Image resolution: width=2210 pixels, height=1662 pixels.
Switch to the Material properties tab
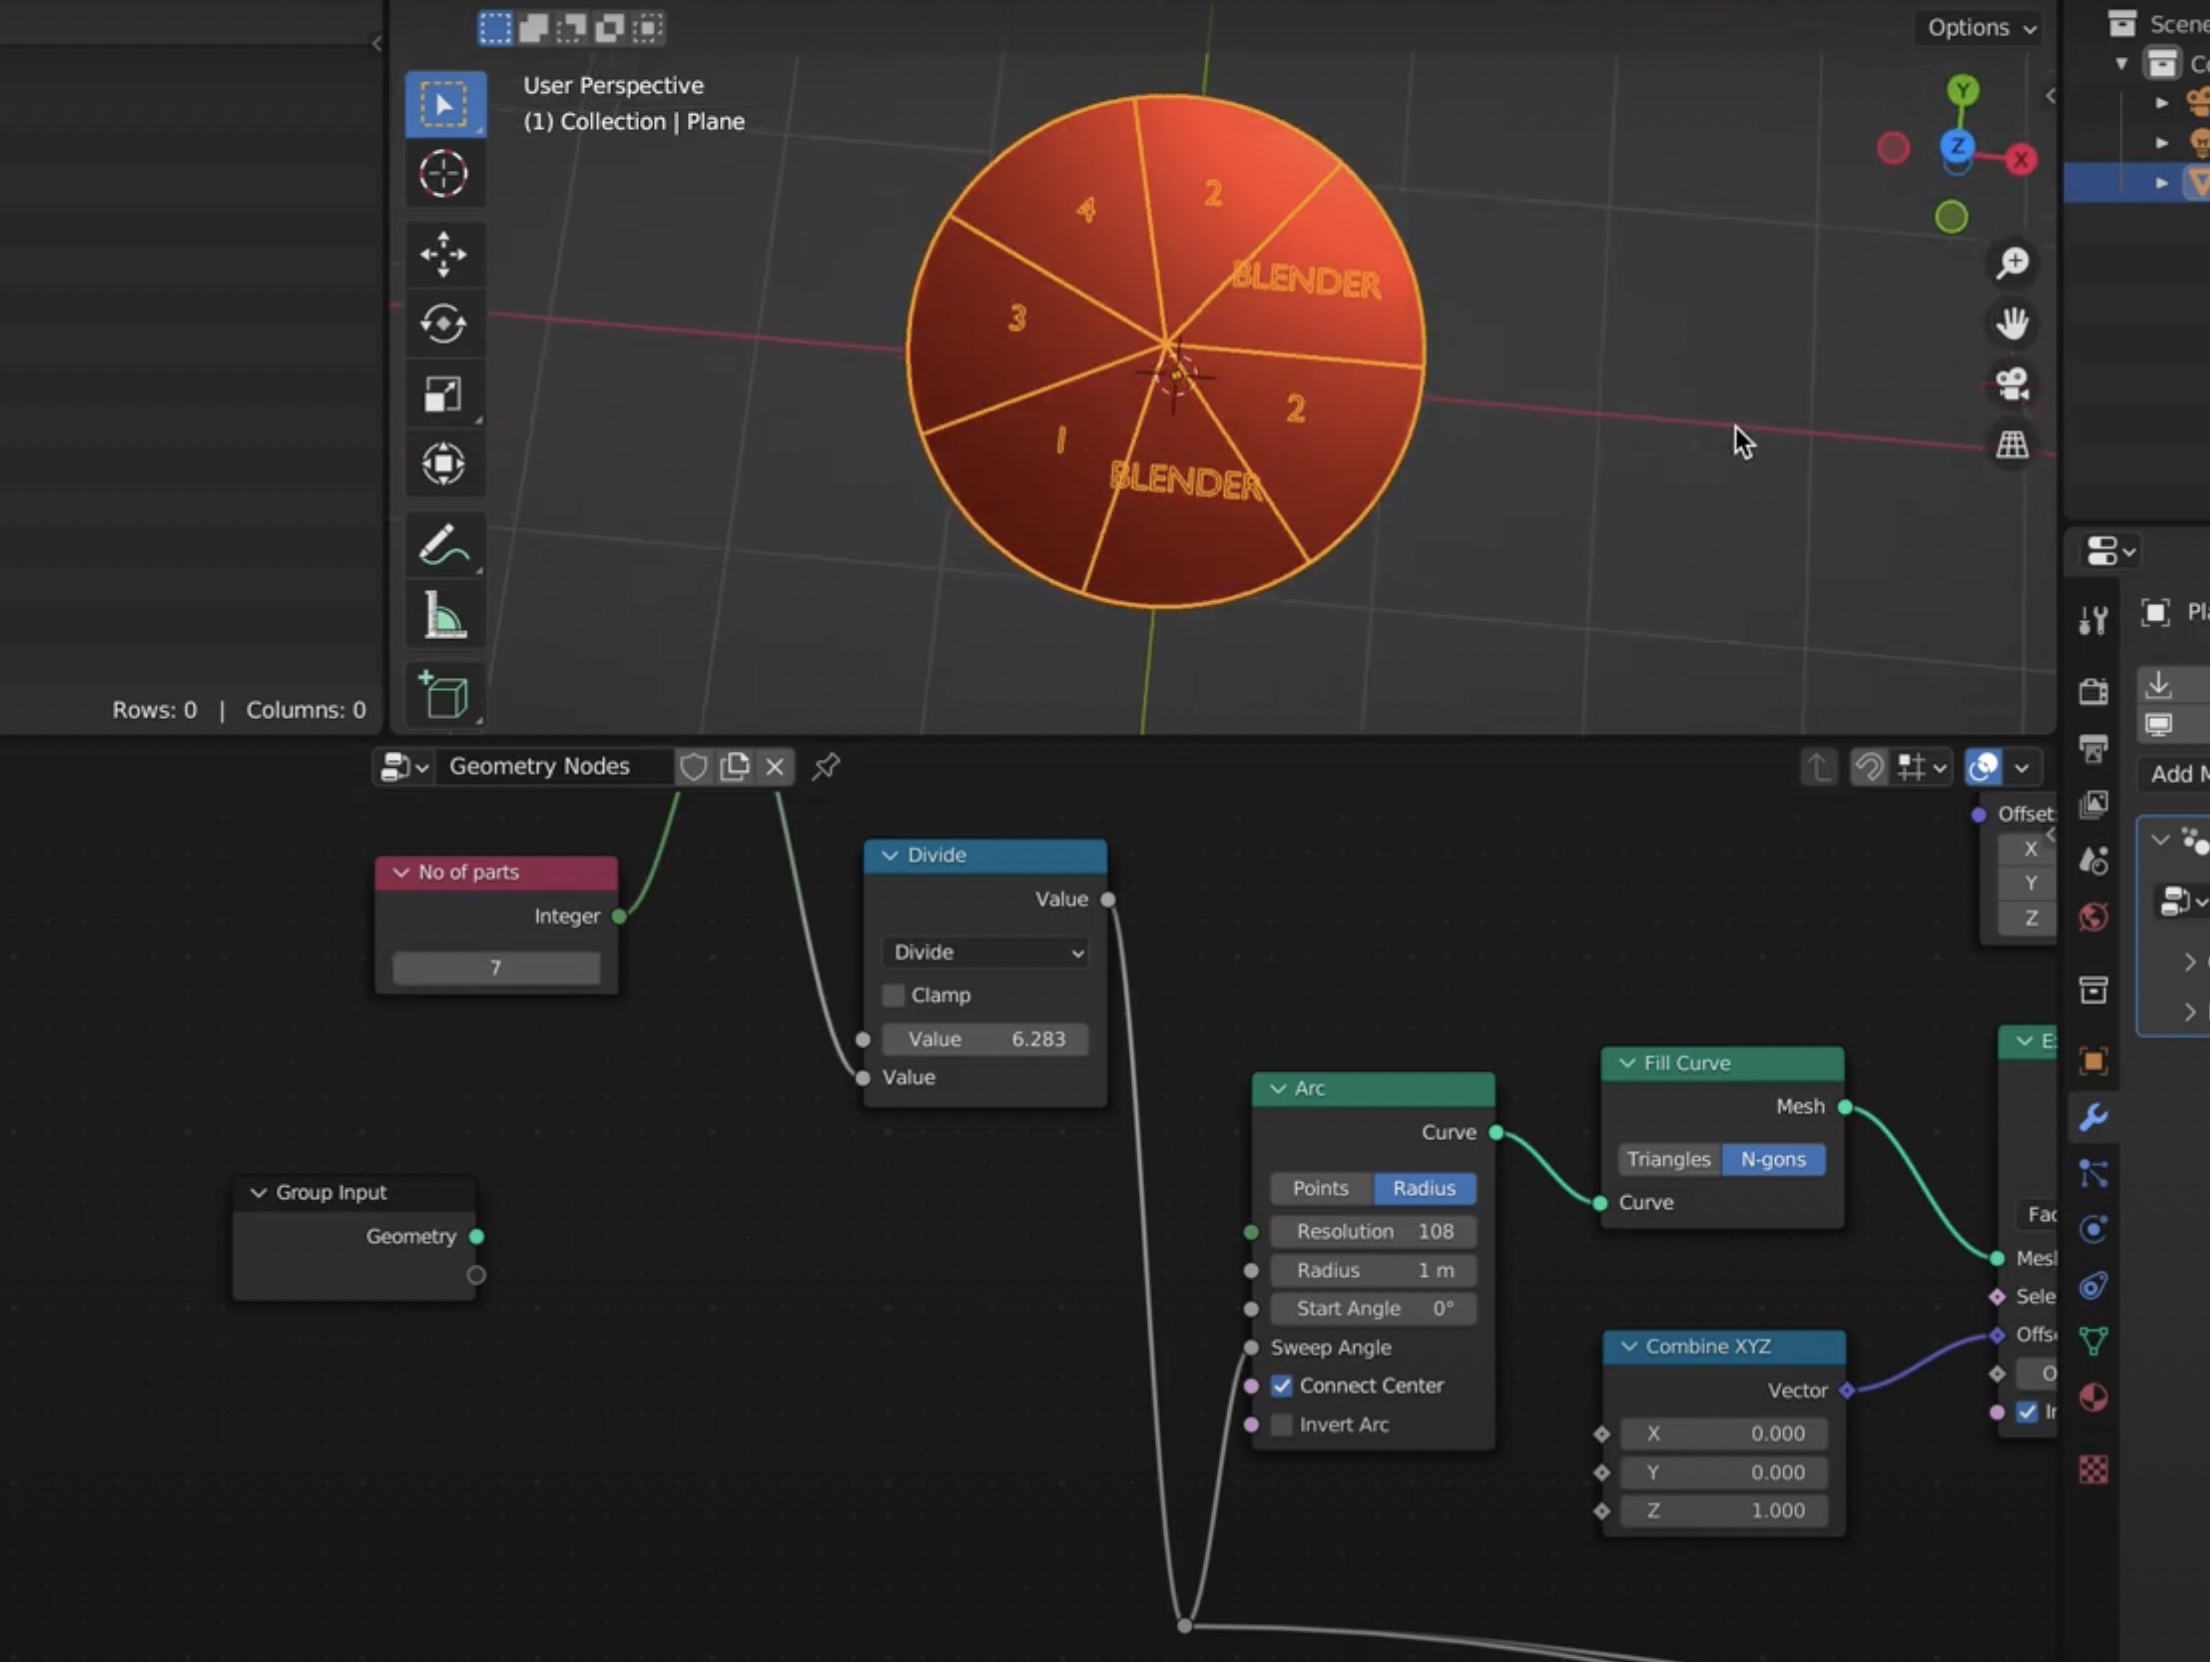pyautogui.click(x=2094, y=1397)
